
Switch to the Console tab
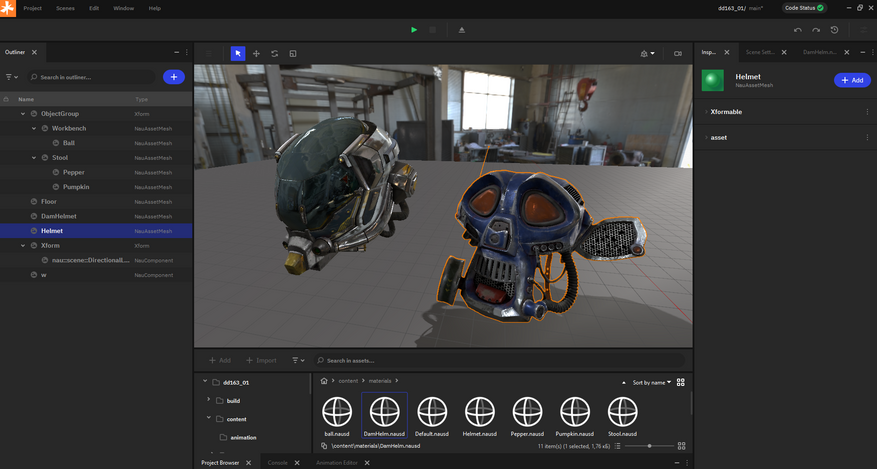click(x=277, y=463)
